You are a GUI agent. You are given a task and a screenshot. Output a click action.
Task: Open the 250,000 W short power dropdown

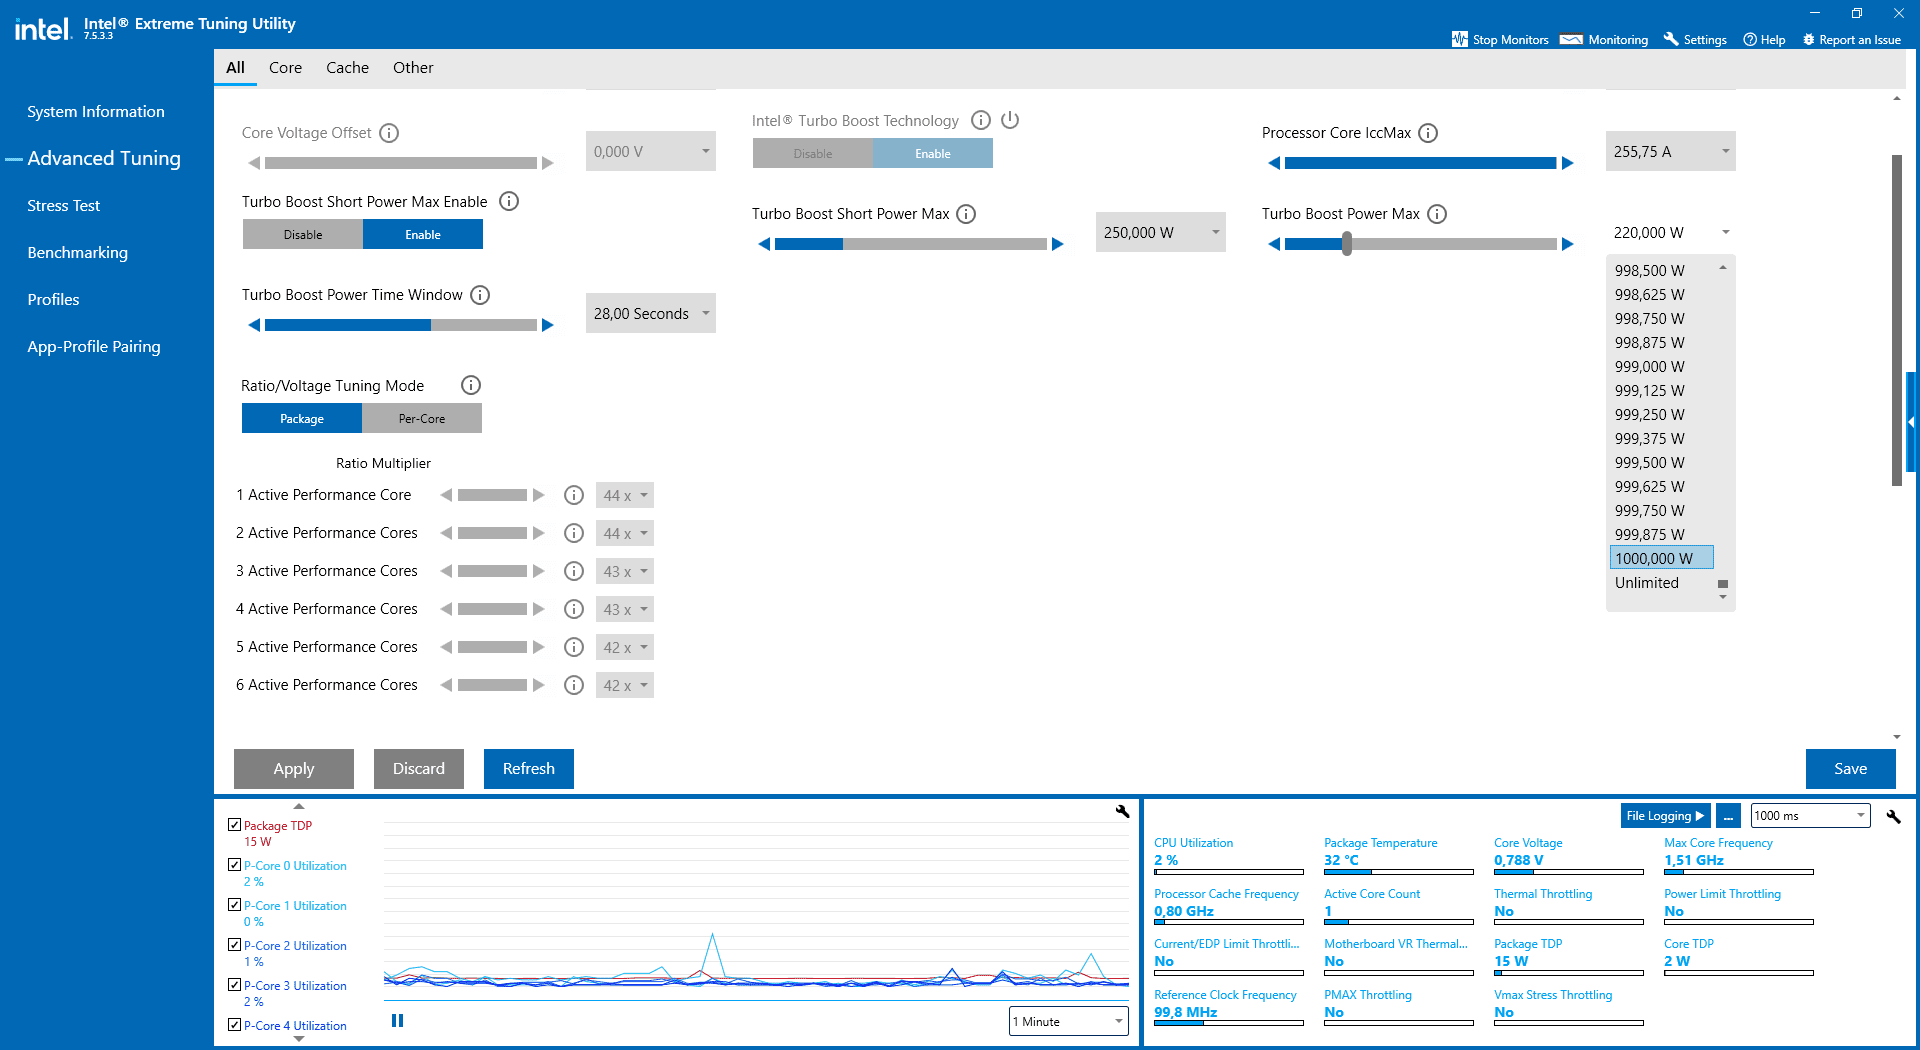[1161, 233]
